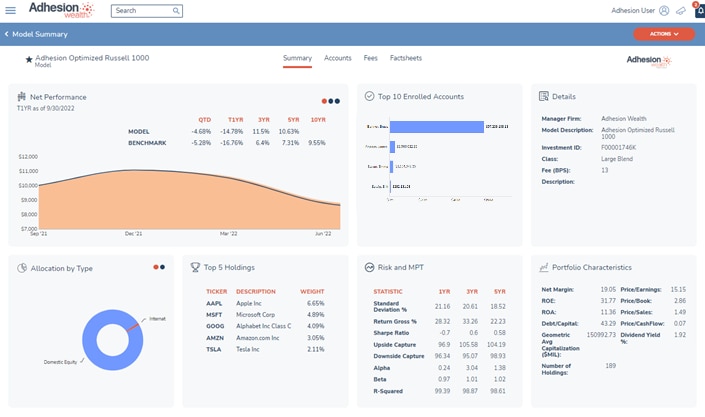Select the dark dot in Allocation by Type
The image size is (705, 417).
pyautogui.click(x=162, y=267)
